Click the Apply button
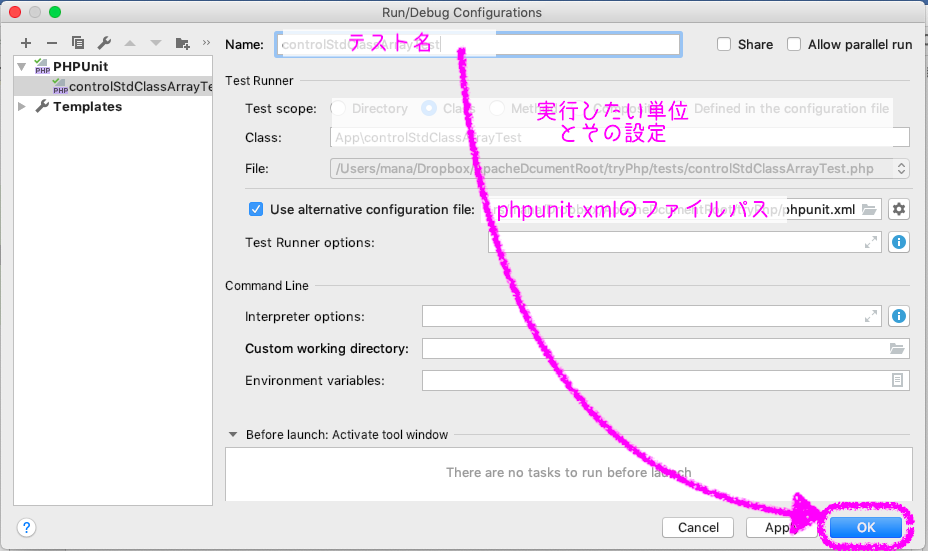Image resolution: width=928 pixels, height=551 pixels. click(x=782, y=527)
